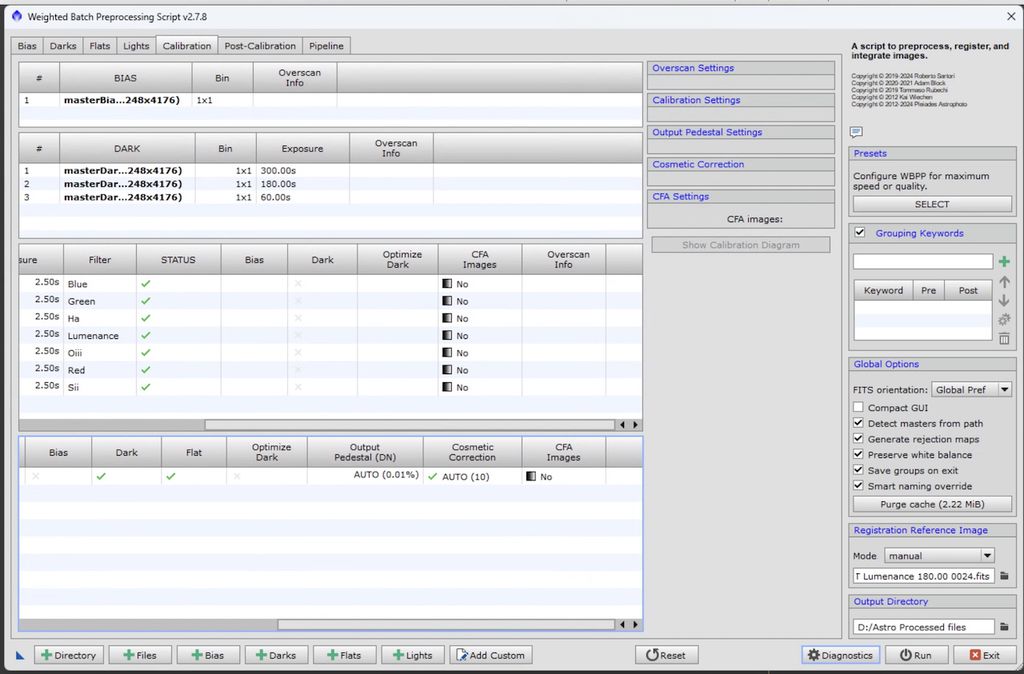Toggle CFA icon in the Green row
This screenshot has width=1024, height=674.
(447, 300)
